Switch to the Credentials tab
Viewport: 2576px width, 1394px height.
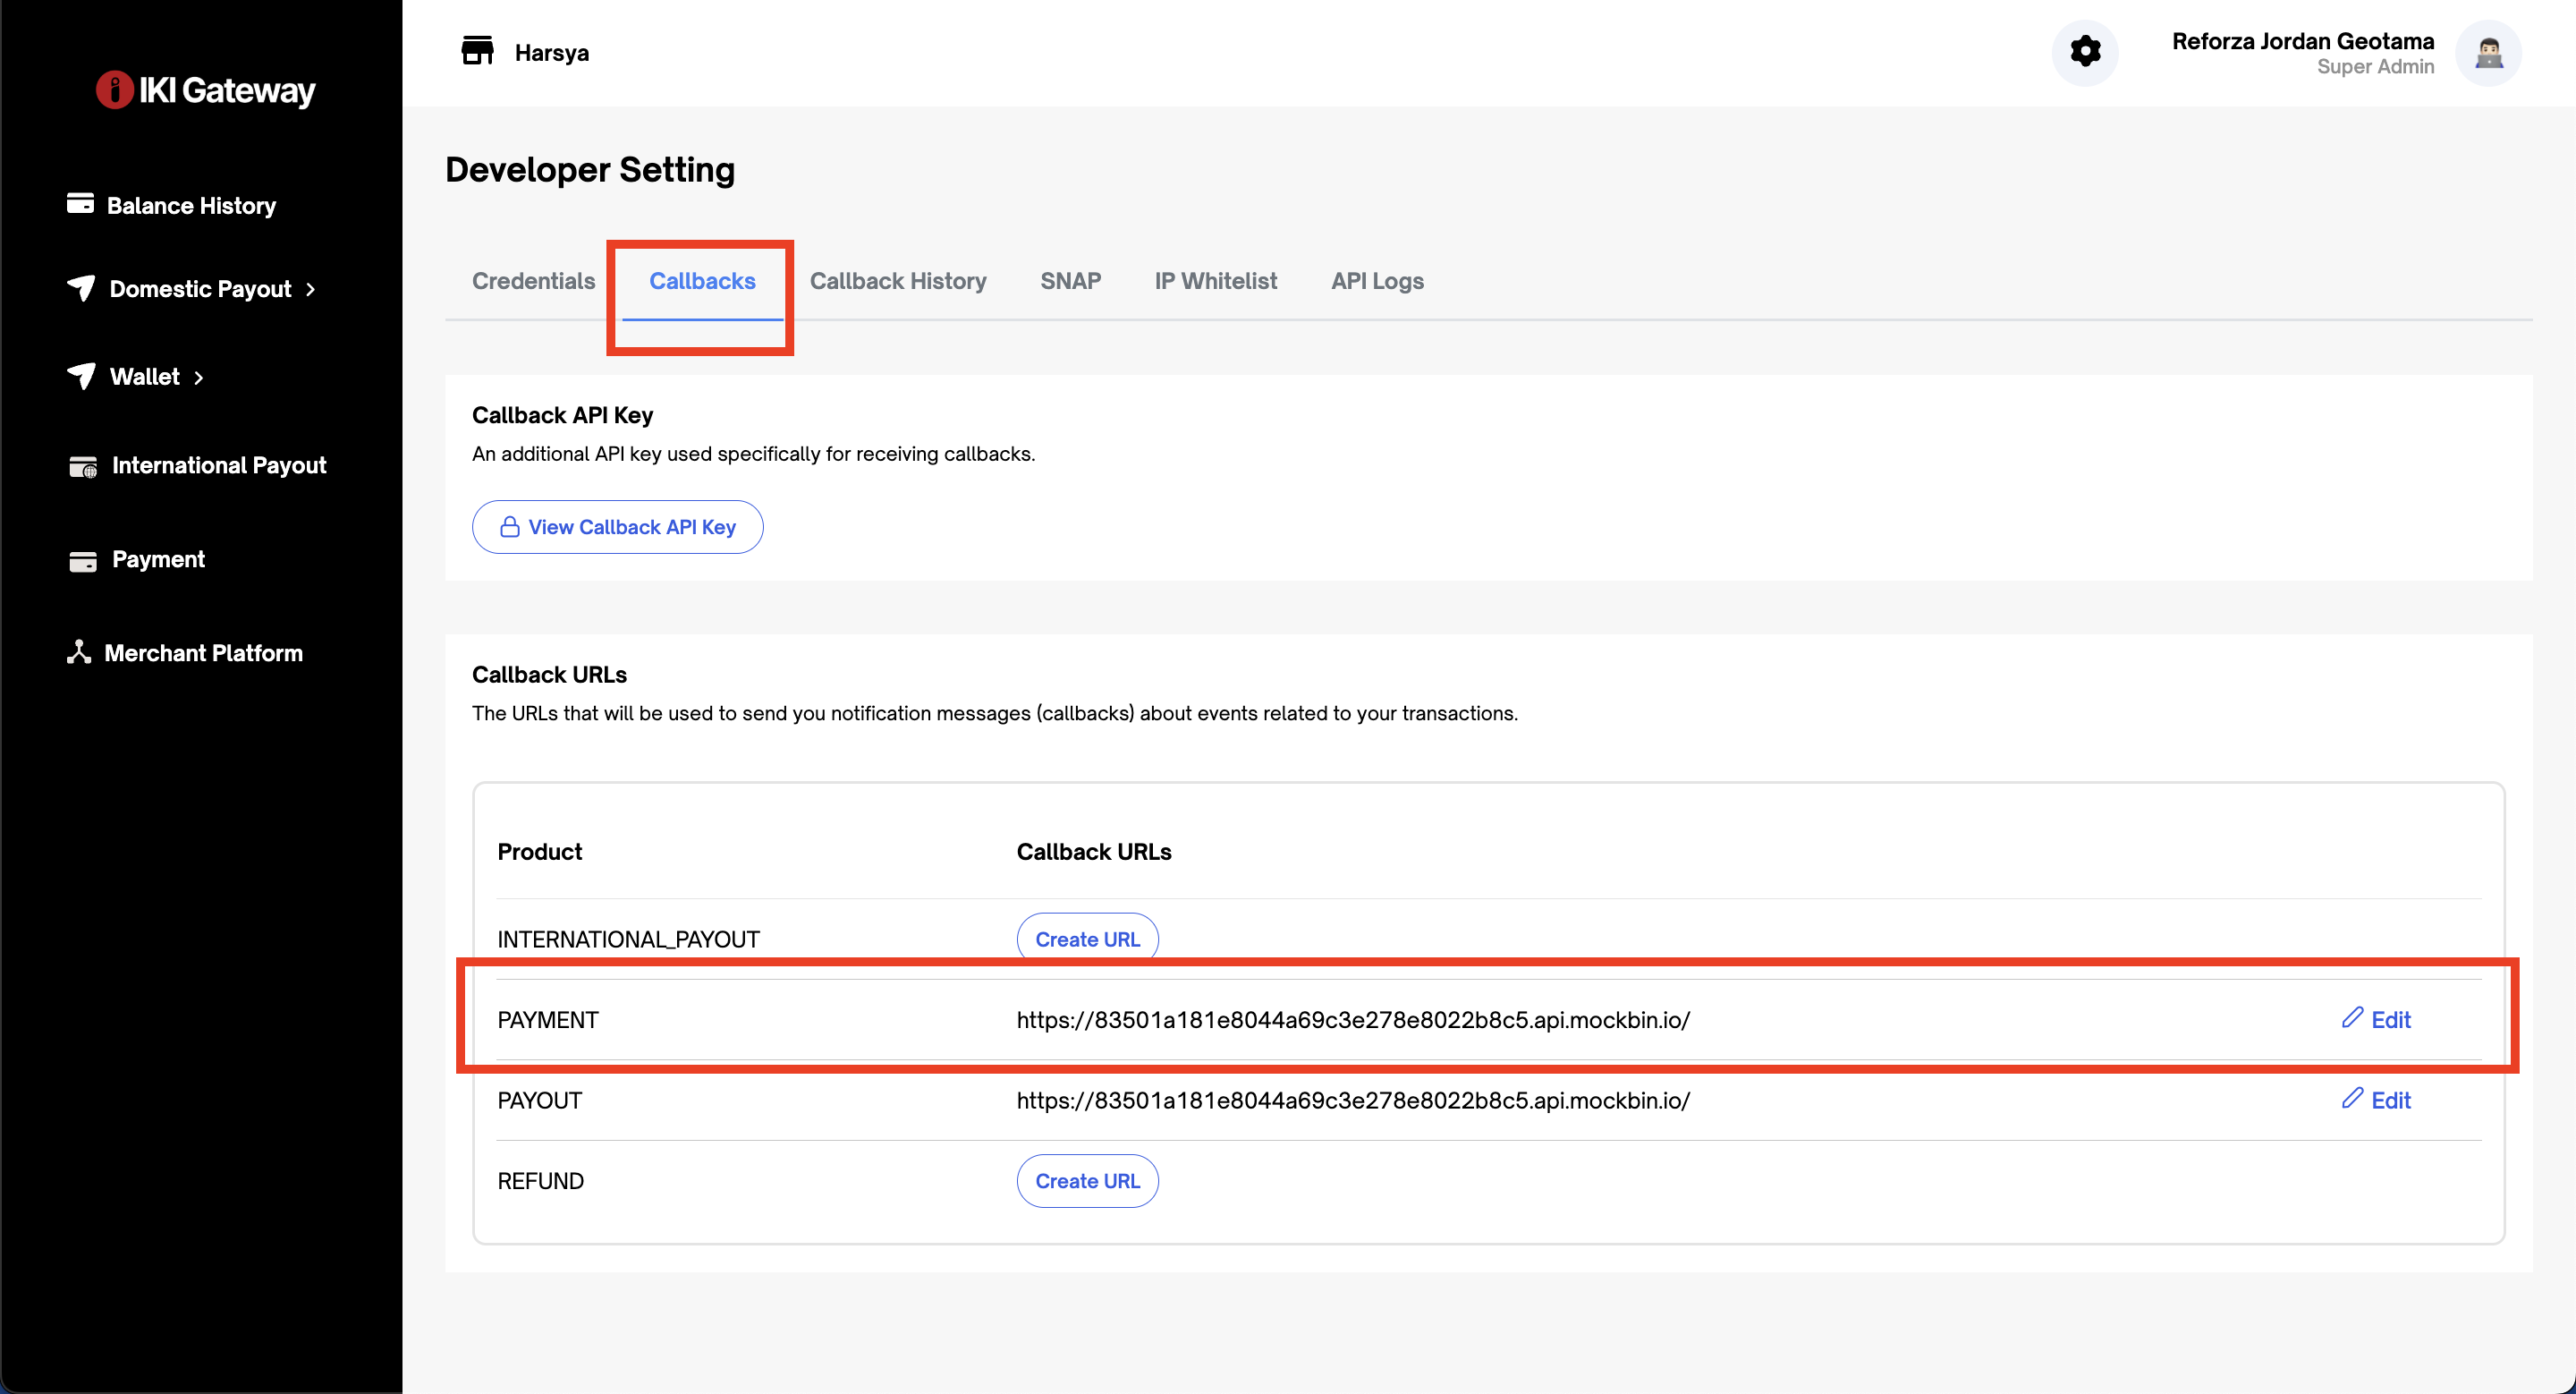[x=533, y=281]
